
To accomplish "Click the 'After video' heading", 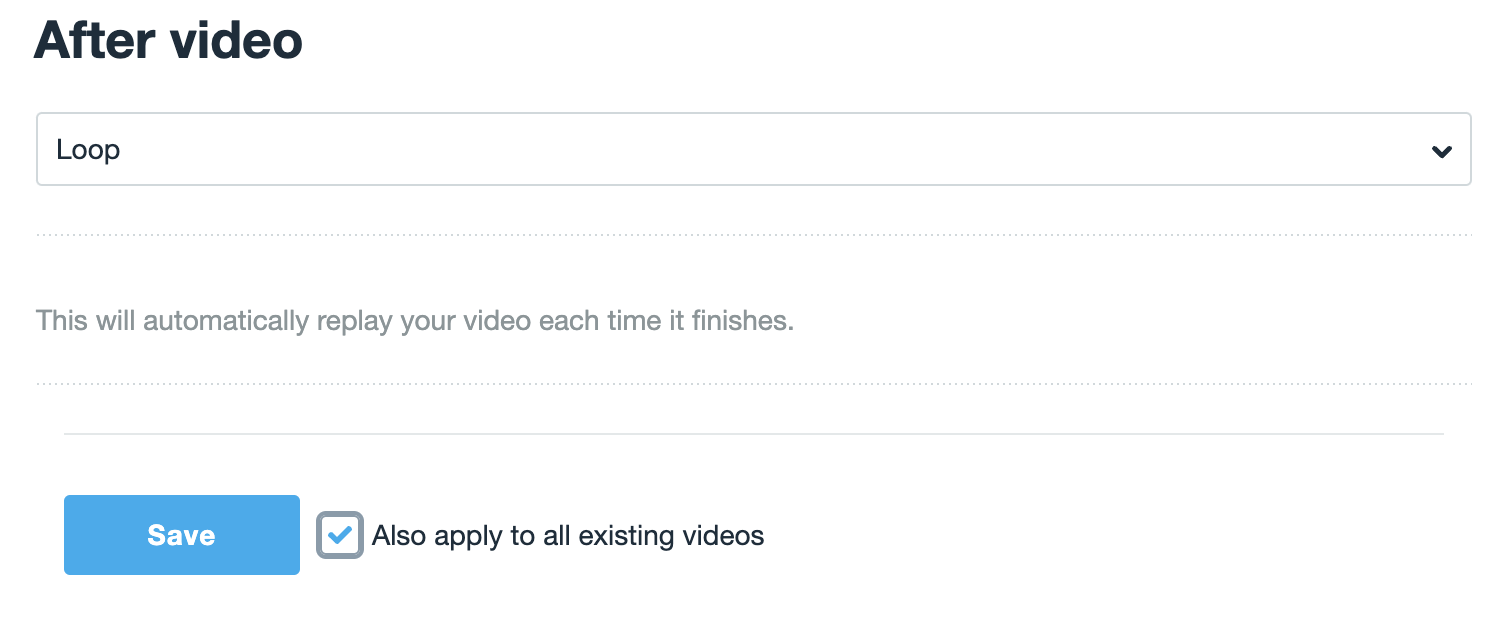I will (x=168, y=41).
